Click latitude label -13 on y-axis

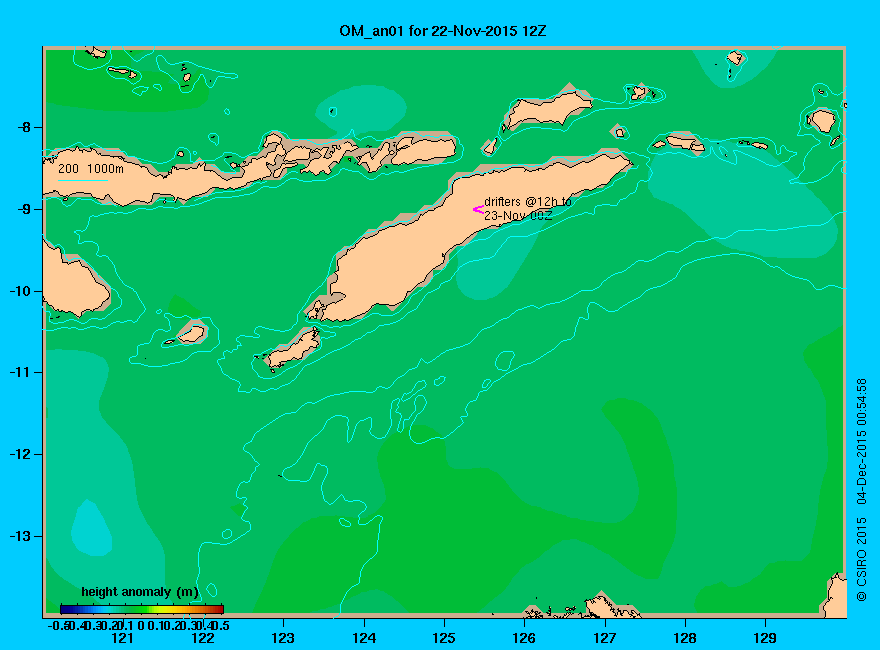(20, 536)
